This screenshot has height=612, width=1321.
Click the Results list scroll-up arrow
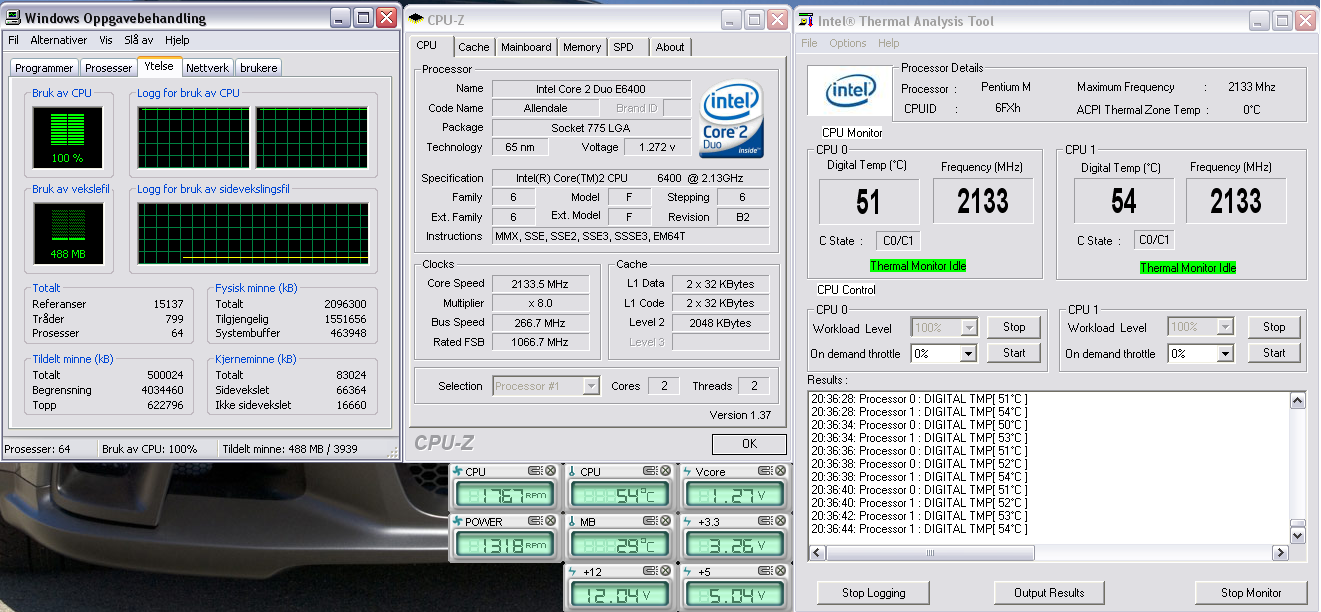click(1298, 401)
